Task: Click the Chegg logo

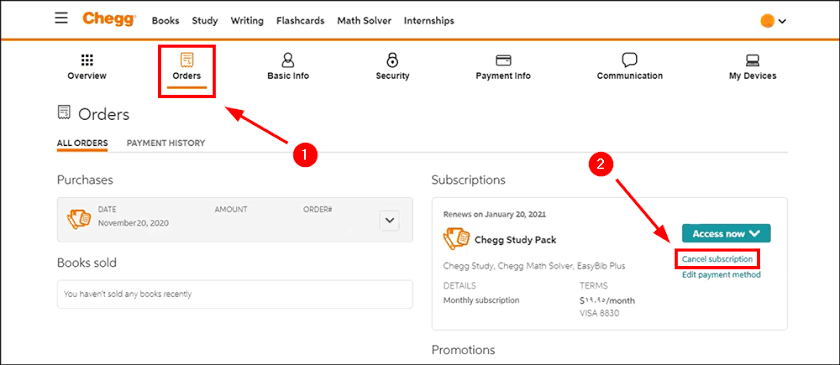Action: [109, 20]
